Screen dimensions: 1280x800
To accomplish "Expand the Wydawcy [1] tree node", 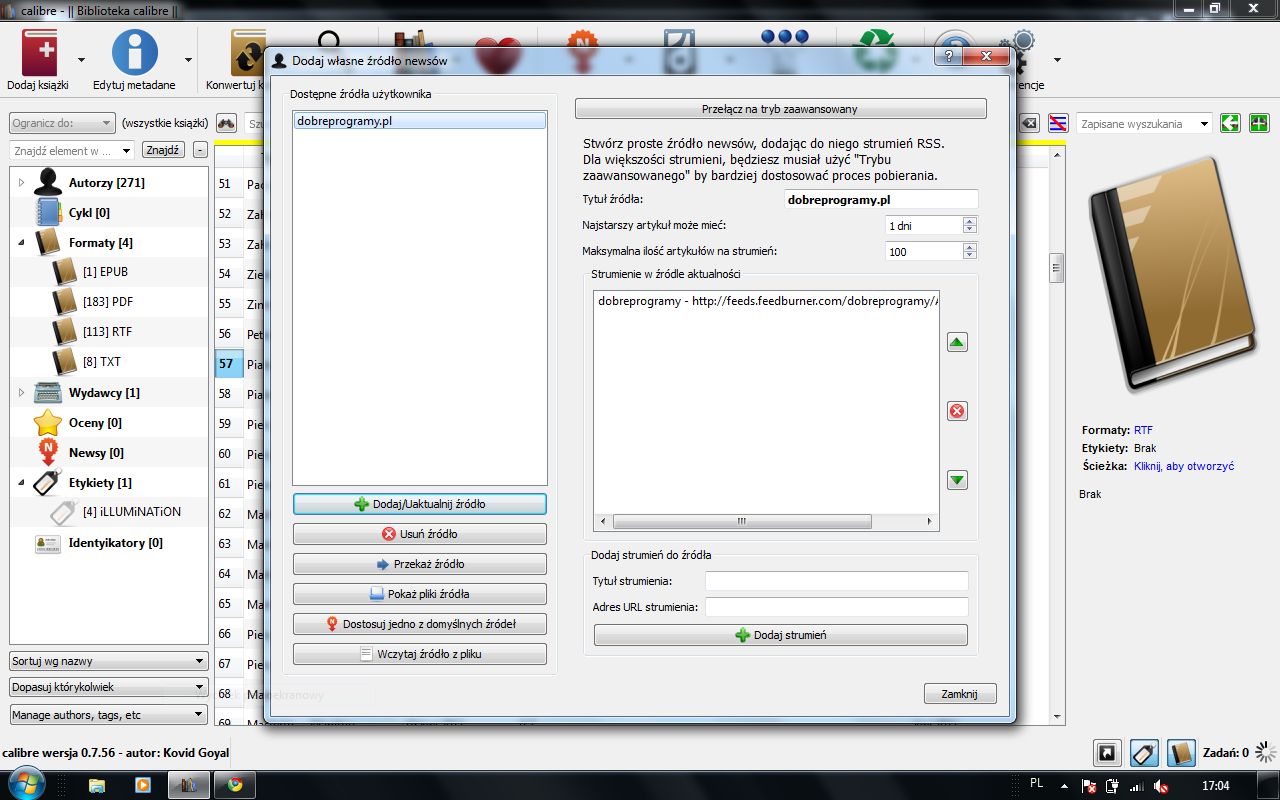I will [x=22, y=392].
